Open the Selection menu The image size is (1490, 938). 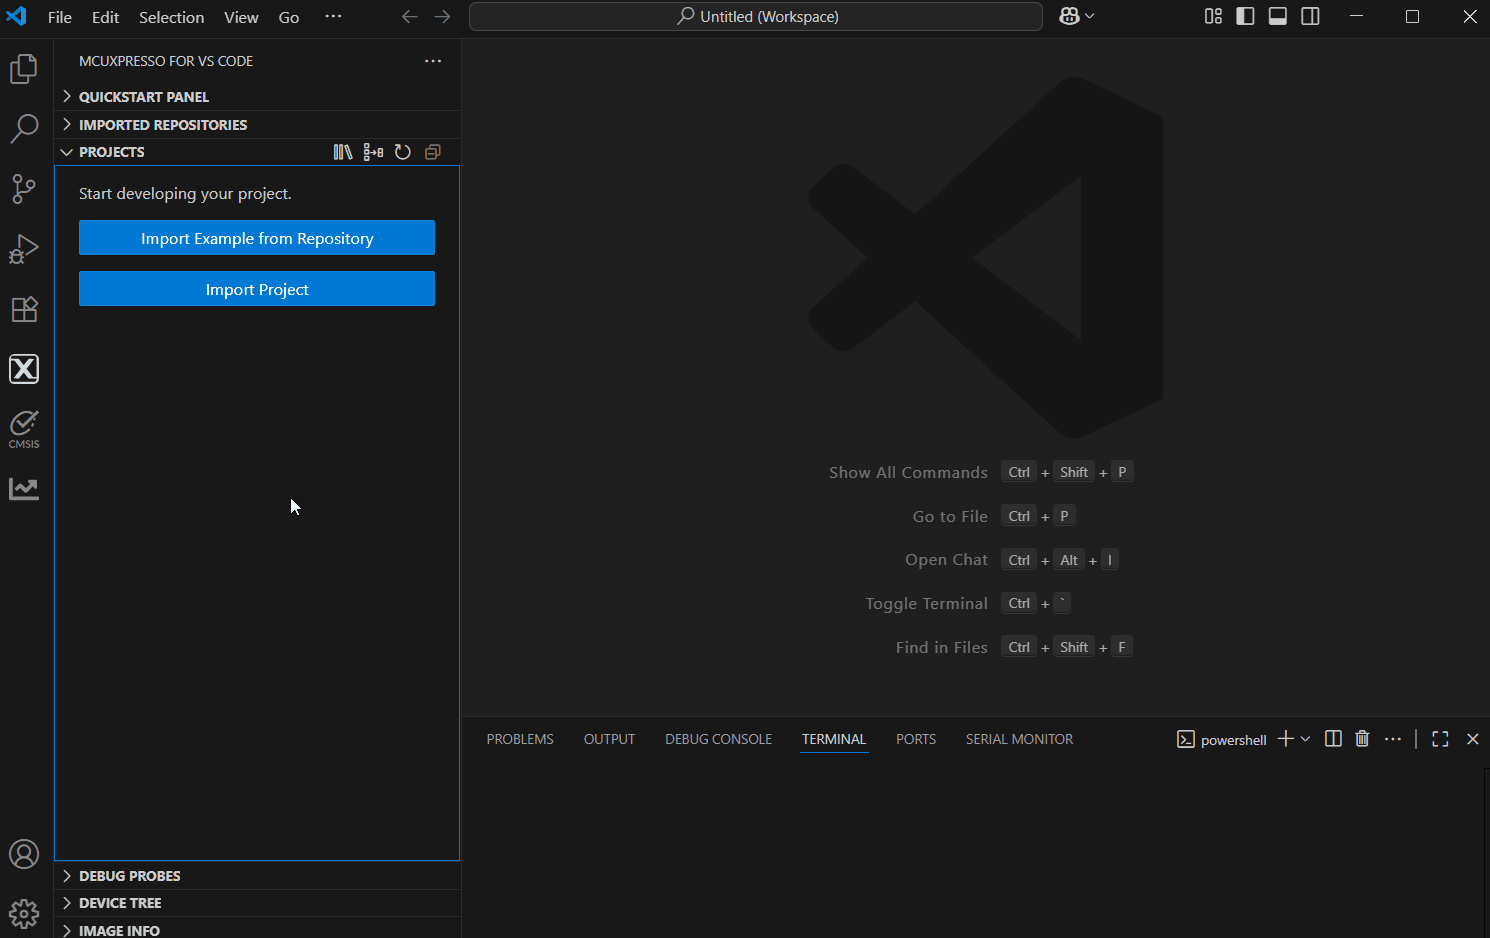coord(171,17)
